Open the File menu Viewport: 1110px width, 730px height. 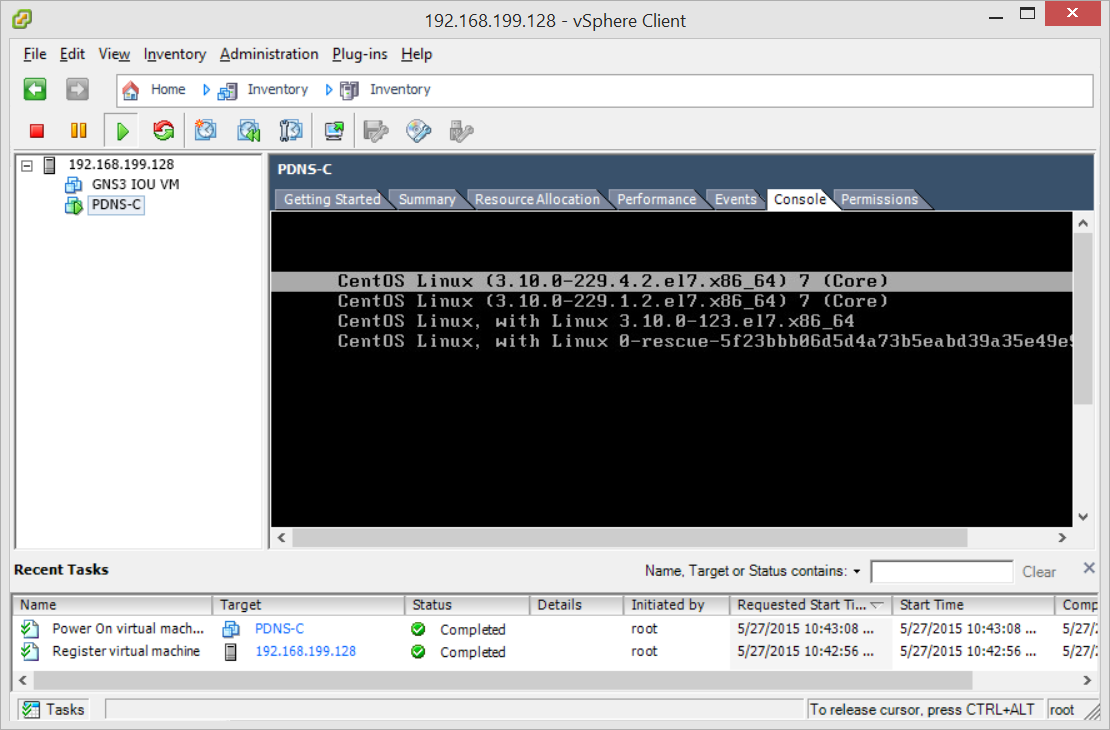coord(35,54)
